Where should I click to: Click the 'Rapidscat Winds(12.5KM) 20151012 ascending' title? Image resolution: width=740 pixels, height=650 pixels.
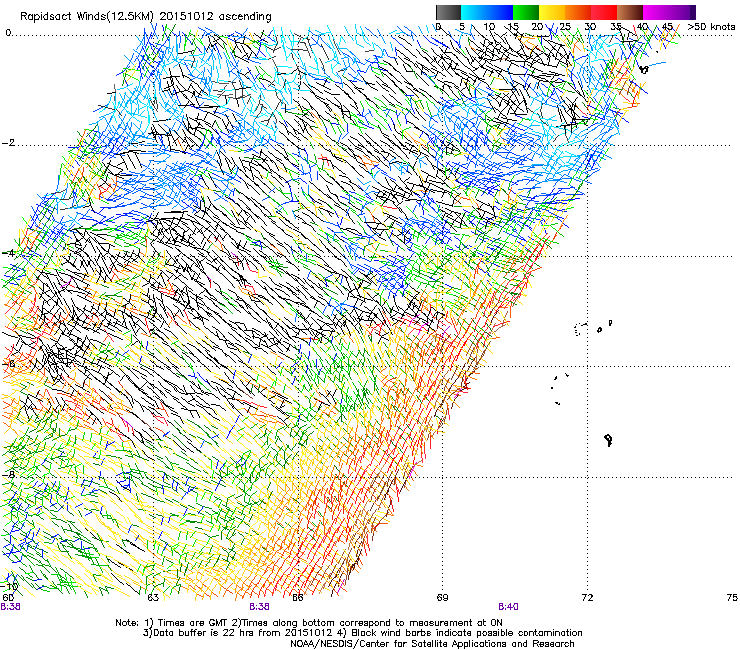(x=146, y=17)
